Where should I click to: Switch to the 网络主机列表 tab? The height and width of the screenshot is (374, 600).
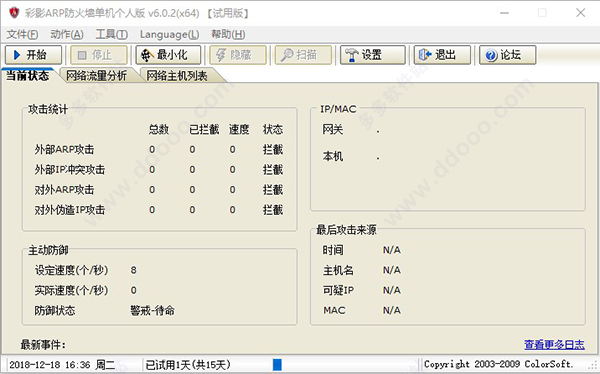pos(177,76)
